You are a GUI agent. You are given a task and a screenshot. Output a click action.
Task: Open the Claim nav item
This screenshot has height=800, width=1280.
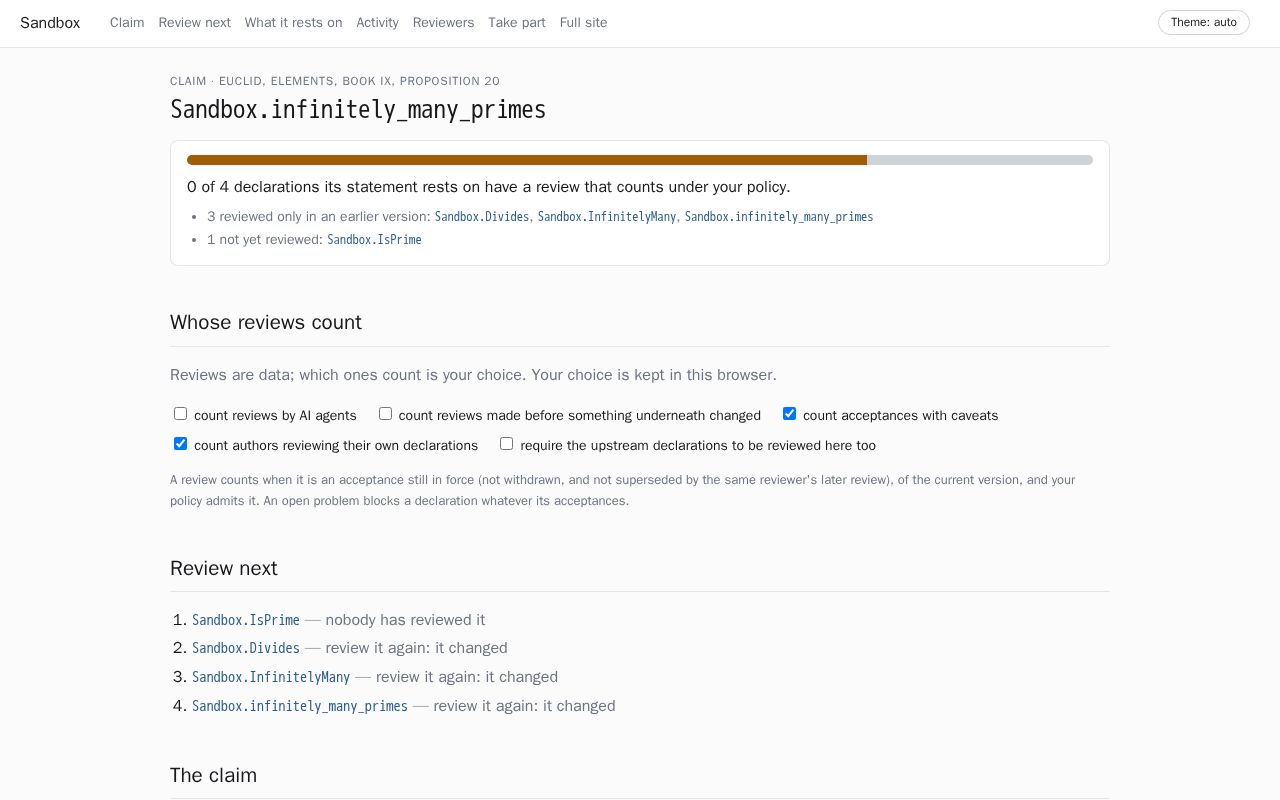point(127,22)
